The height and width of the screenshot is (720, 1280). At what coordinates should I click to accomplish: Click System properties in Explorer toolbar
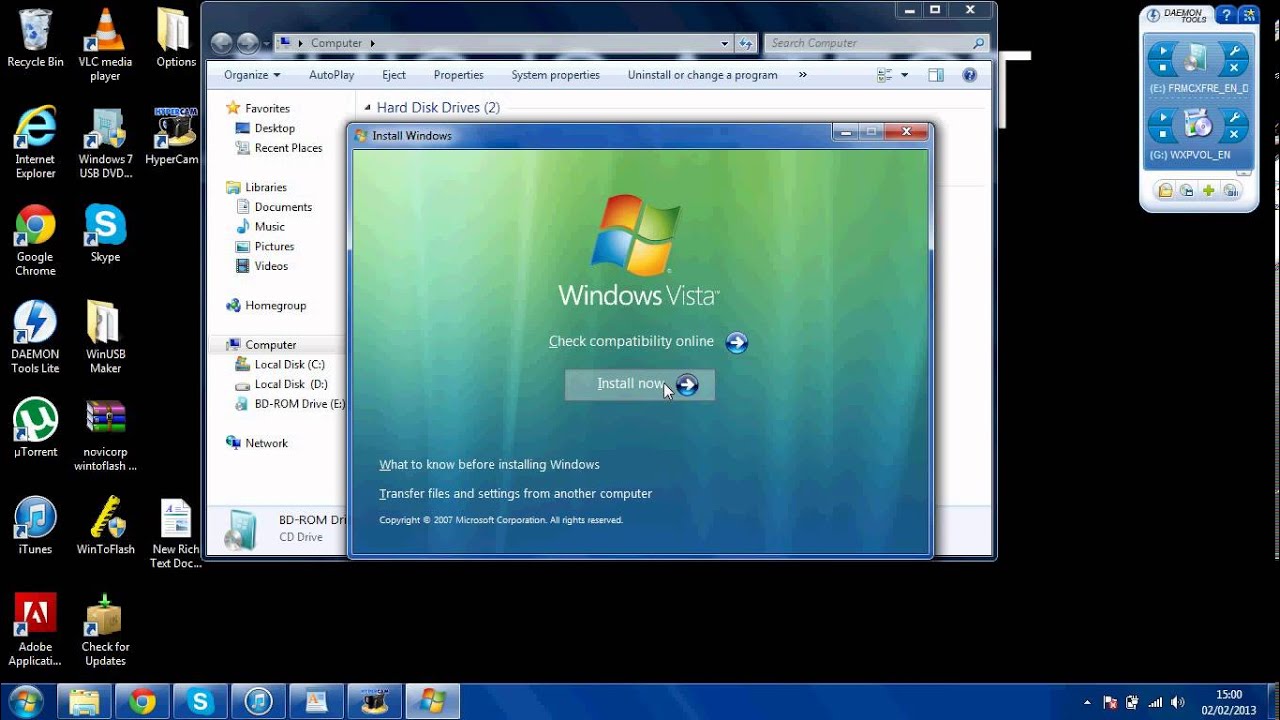point(556,75)
